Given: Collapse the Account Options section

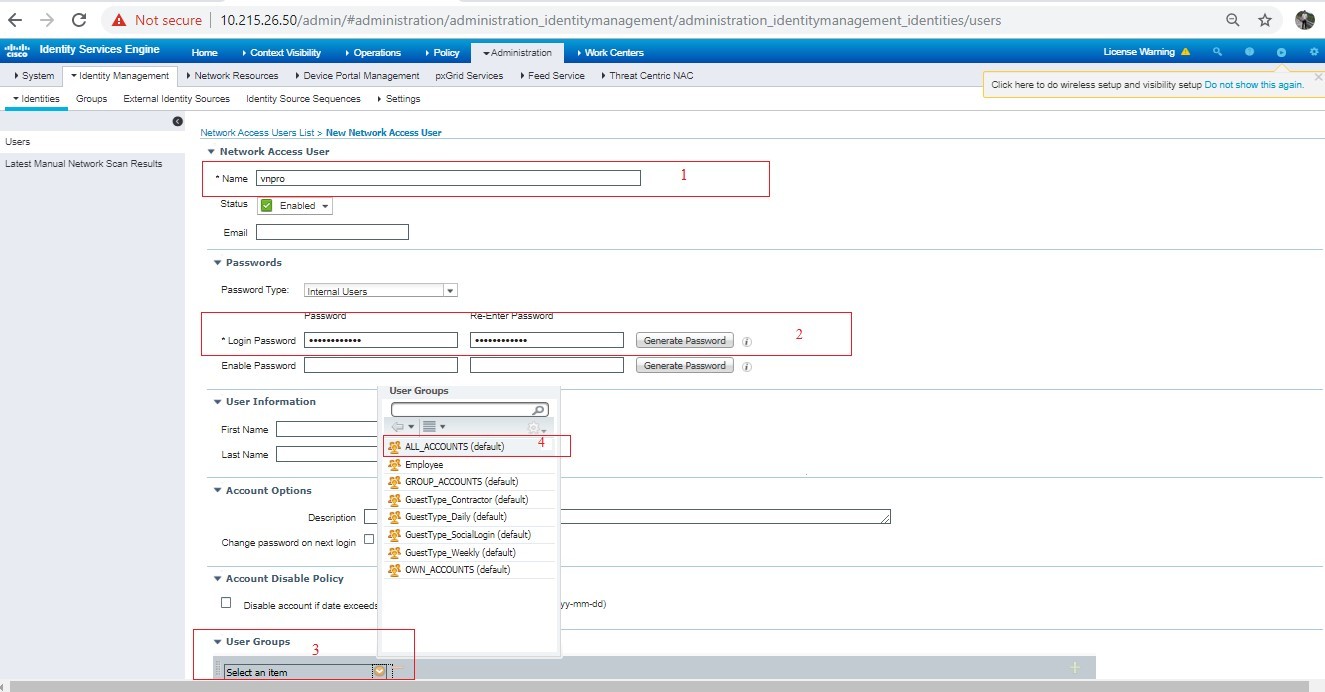Looking at the screenshot, I should pyautogui.click(x=217, y=491).
